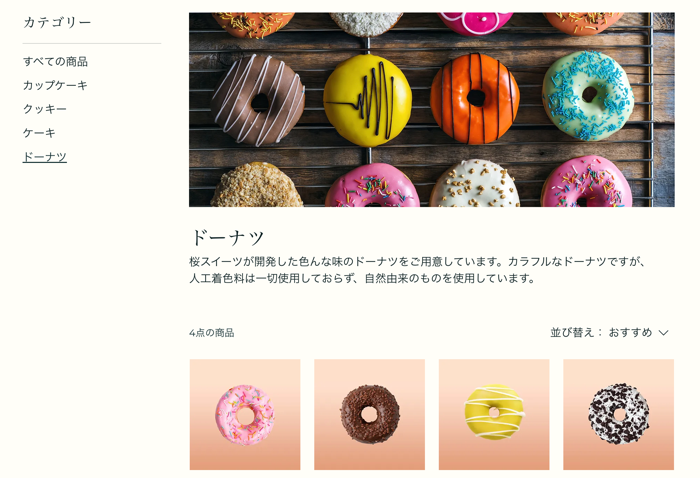Click the donut description paragraph
The image size is (700, 478).
point(417,270)
